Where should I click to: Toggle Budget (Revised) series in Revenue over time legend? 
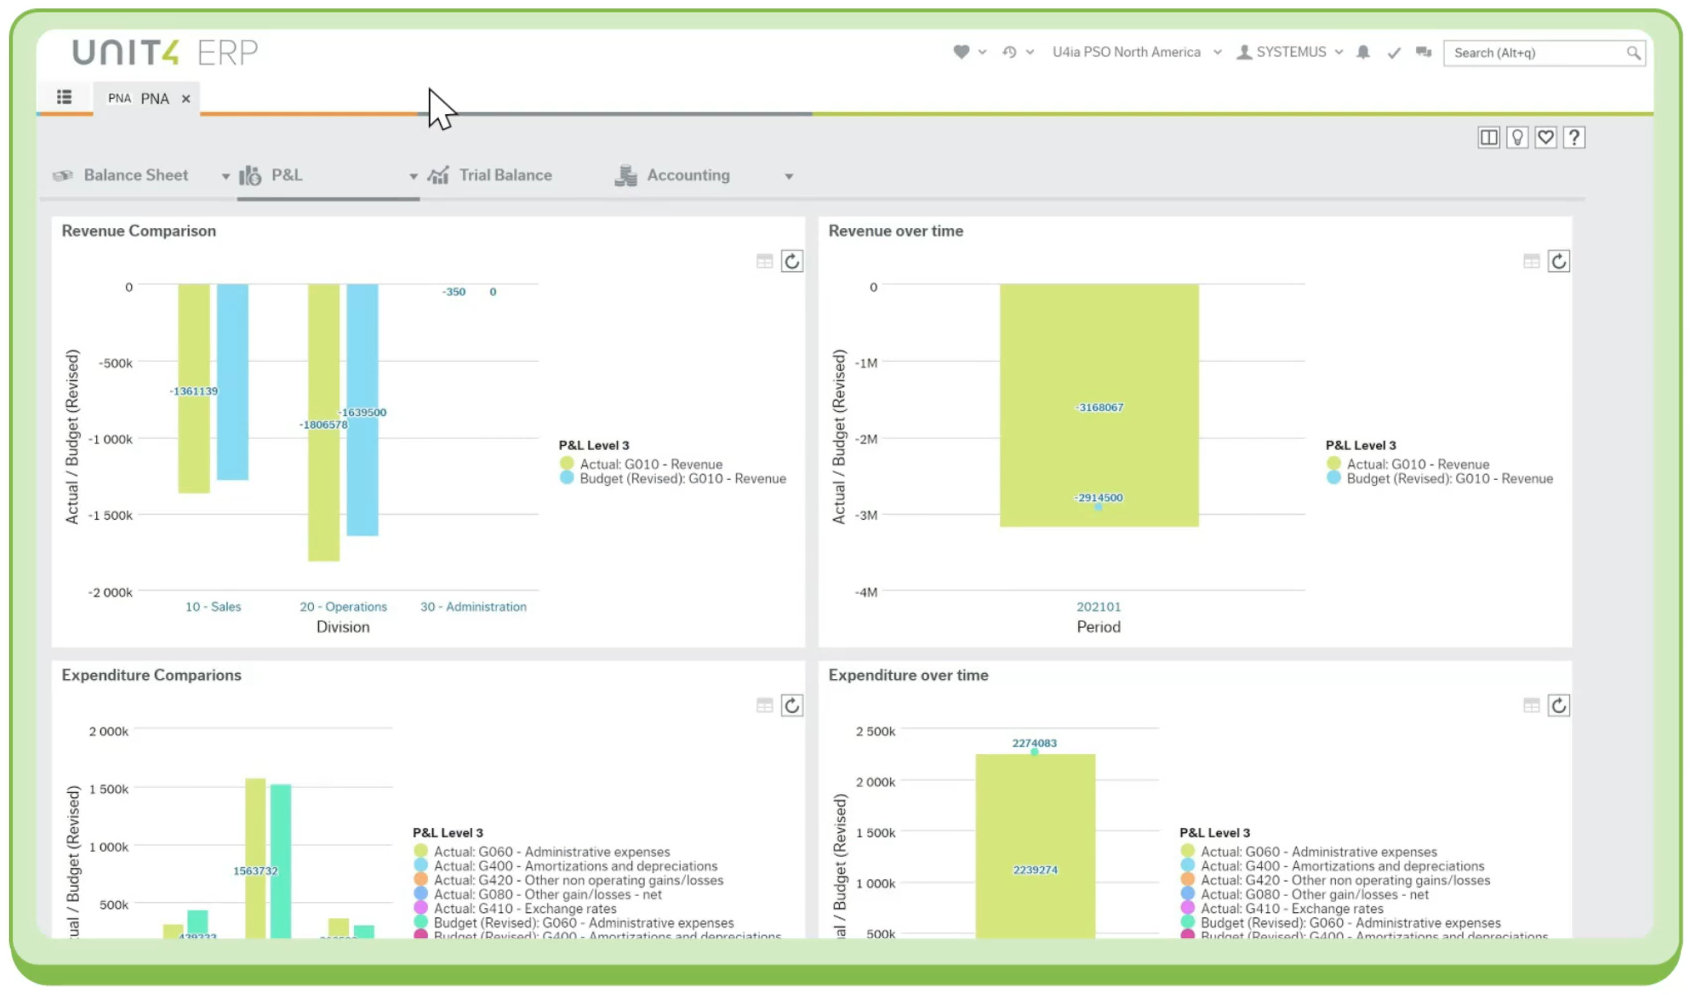[1448, 479]
